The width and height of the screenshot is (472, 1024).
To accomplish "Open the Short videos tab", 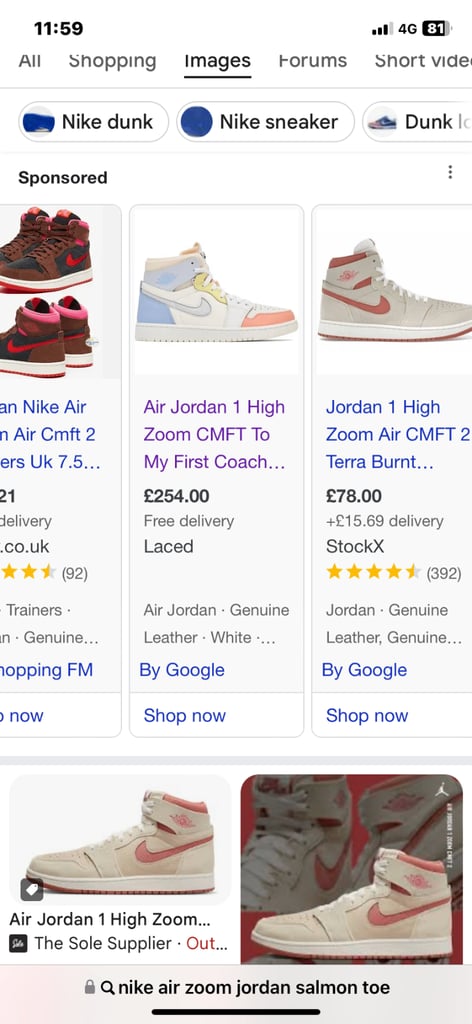I will pyautogui.click(x=423, y=61).
